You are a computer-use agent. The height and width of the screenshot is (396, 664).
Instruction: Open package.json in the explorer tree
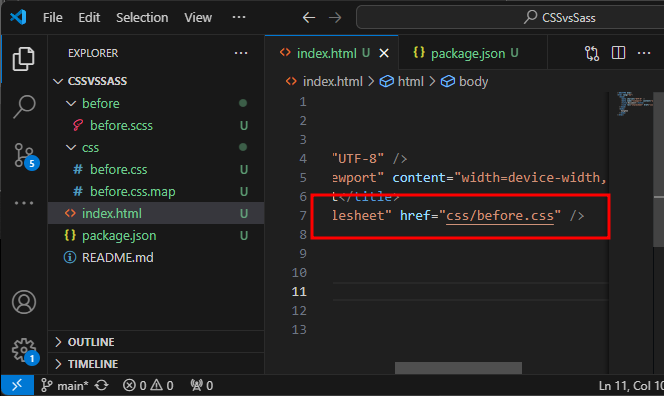tap(156, 235)
